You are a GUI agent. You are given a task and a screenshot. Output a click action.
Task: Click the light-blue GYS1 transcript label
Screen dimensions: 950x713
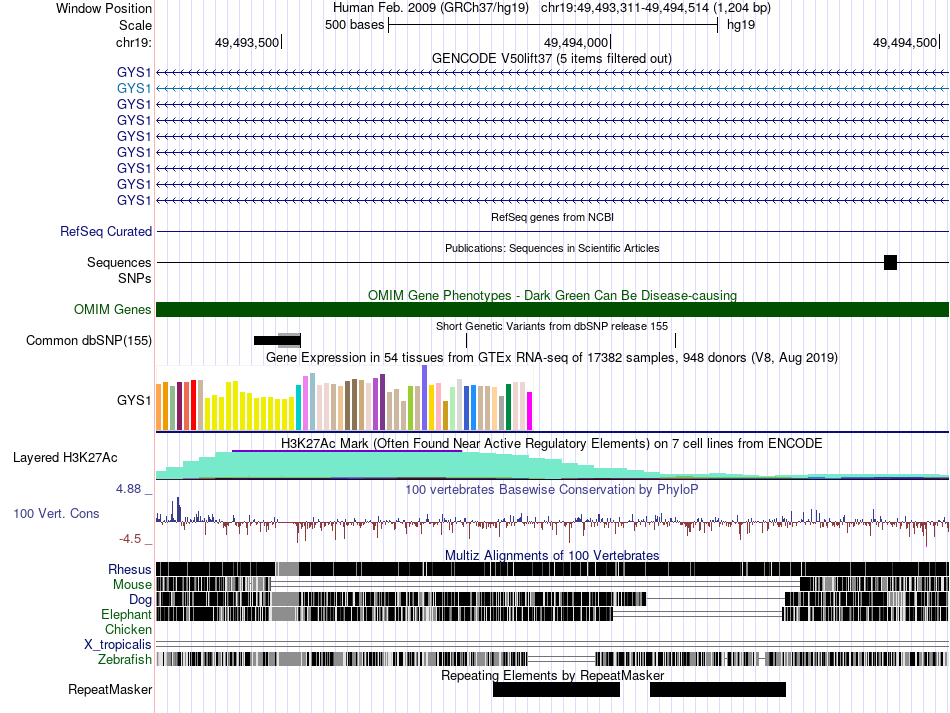(x=134, y=88)
